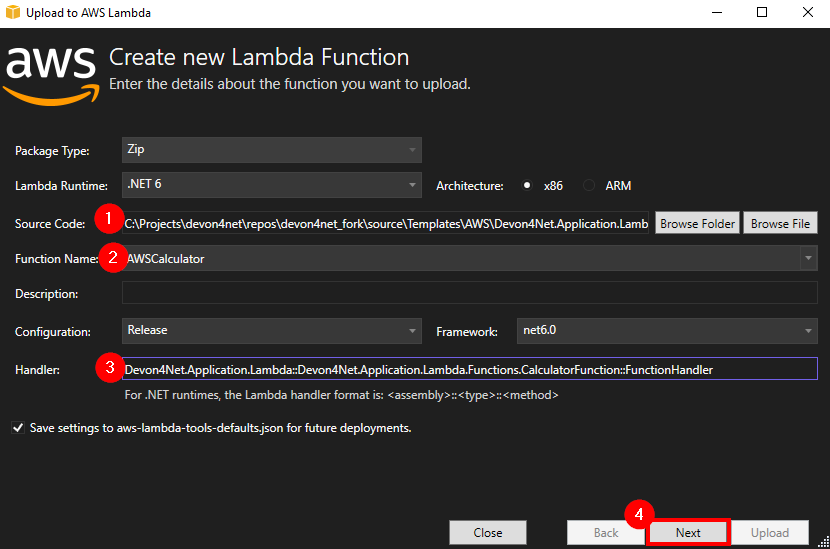Minimize the Upload to AWS Lambda window

[x=717, y=12]
